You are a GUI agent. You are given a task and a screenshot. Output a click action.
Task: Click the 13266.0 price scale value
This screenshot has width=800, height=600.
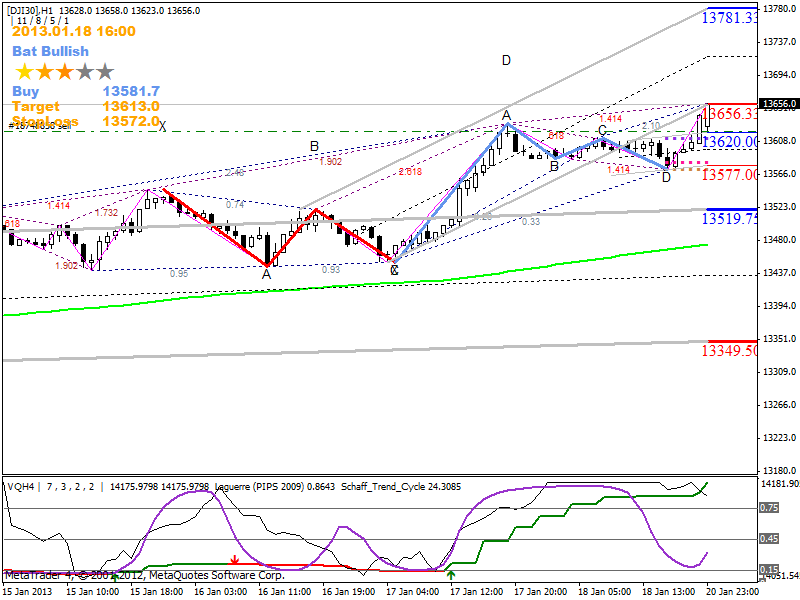(x=779, y=405)
